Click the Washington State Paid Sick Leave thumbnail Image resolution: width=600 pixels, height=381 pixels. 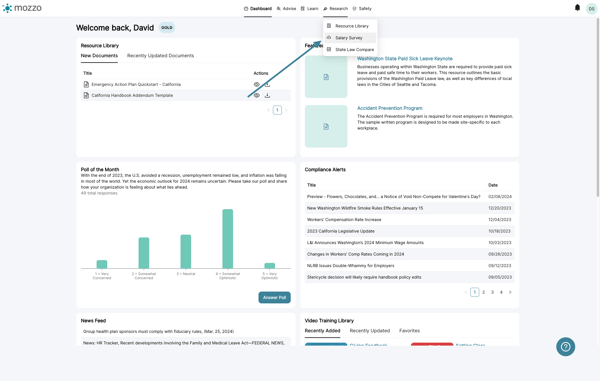(326, 77)
